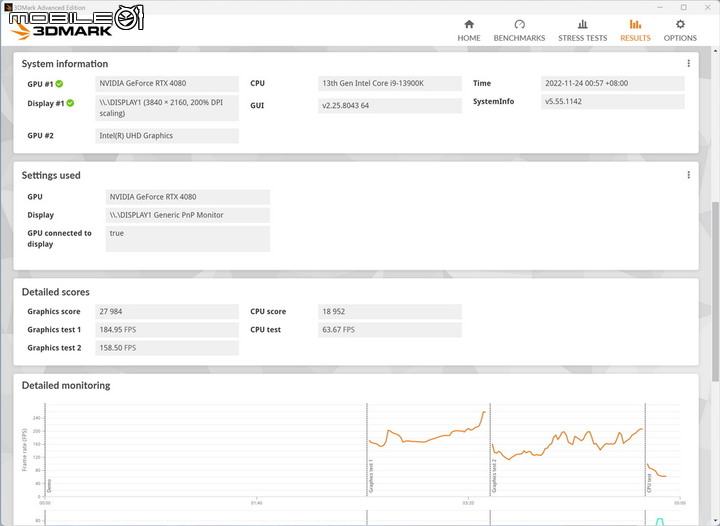Click Graphics test 2 marker in chart

click(x=495, y=476)
